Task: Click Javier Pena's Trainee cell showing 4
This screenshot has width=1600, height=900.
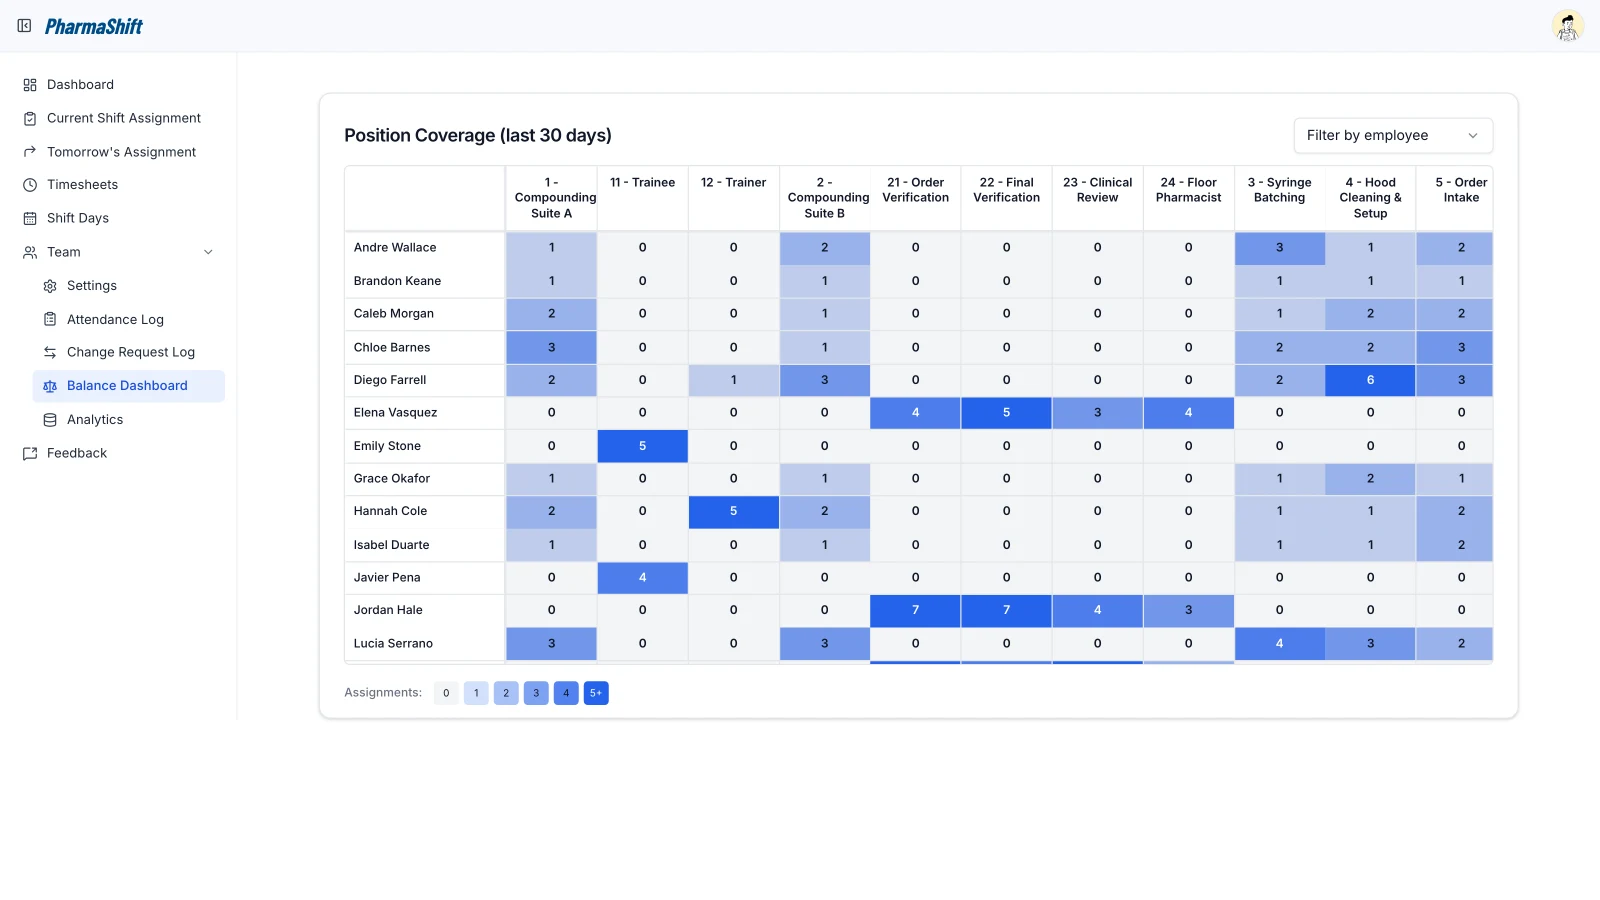Action: 642,577
